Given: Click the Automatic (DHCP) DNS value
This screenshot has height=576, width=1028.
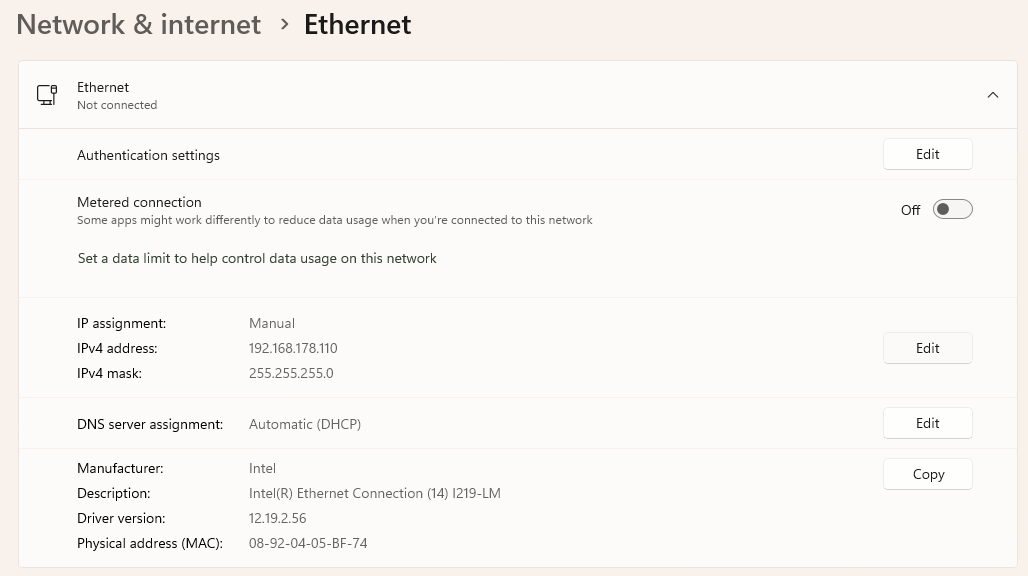Looking at the screenshot, I should (305, 424).
